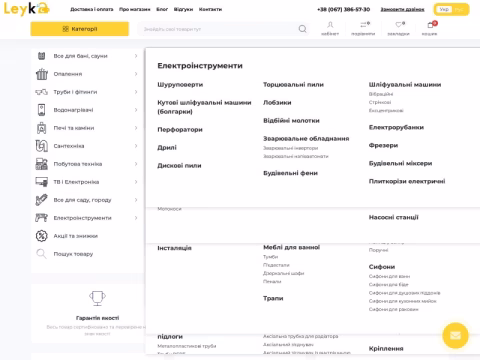Click the Електроінструменти sidebar icon

[x=42, y=218]
